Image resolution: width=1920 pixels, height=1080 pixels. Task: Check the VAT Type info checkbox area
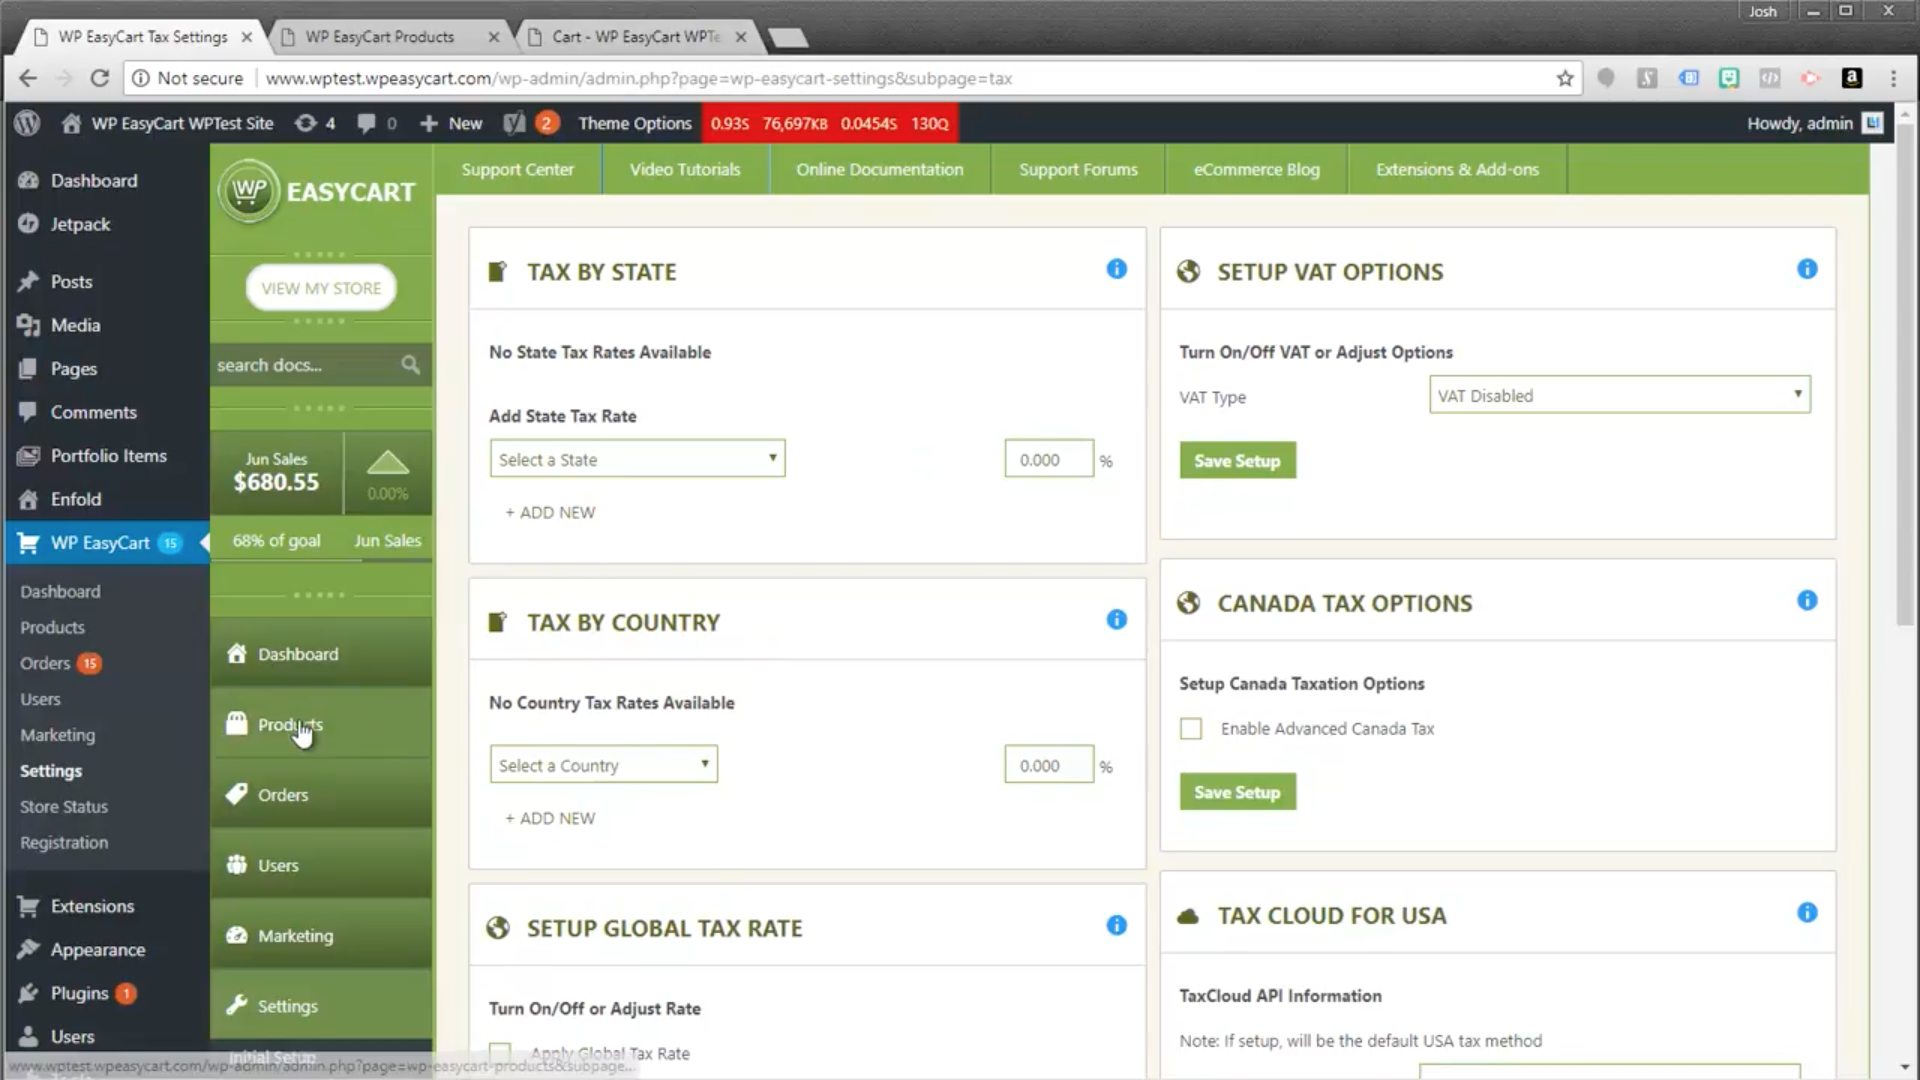pyautogui.click(x=1807, y=269)
